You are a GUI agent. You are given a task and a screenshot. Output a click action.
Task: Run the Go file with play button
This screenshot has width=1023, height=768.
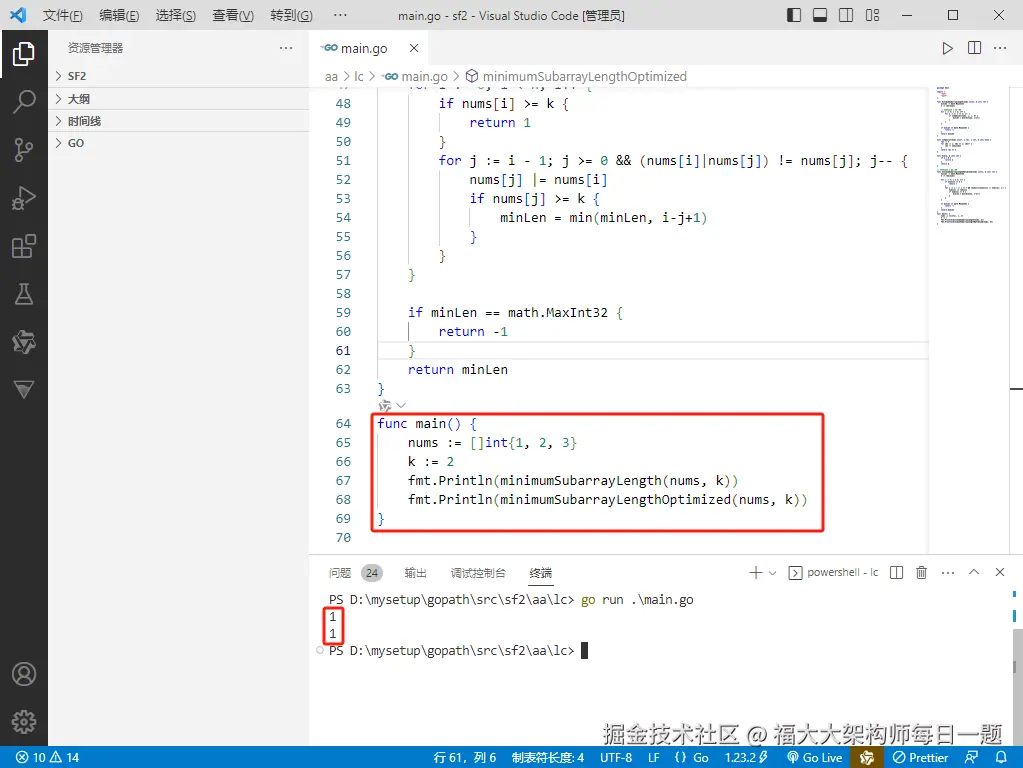(947, 48)
